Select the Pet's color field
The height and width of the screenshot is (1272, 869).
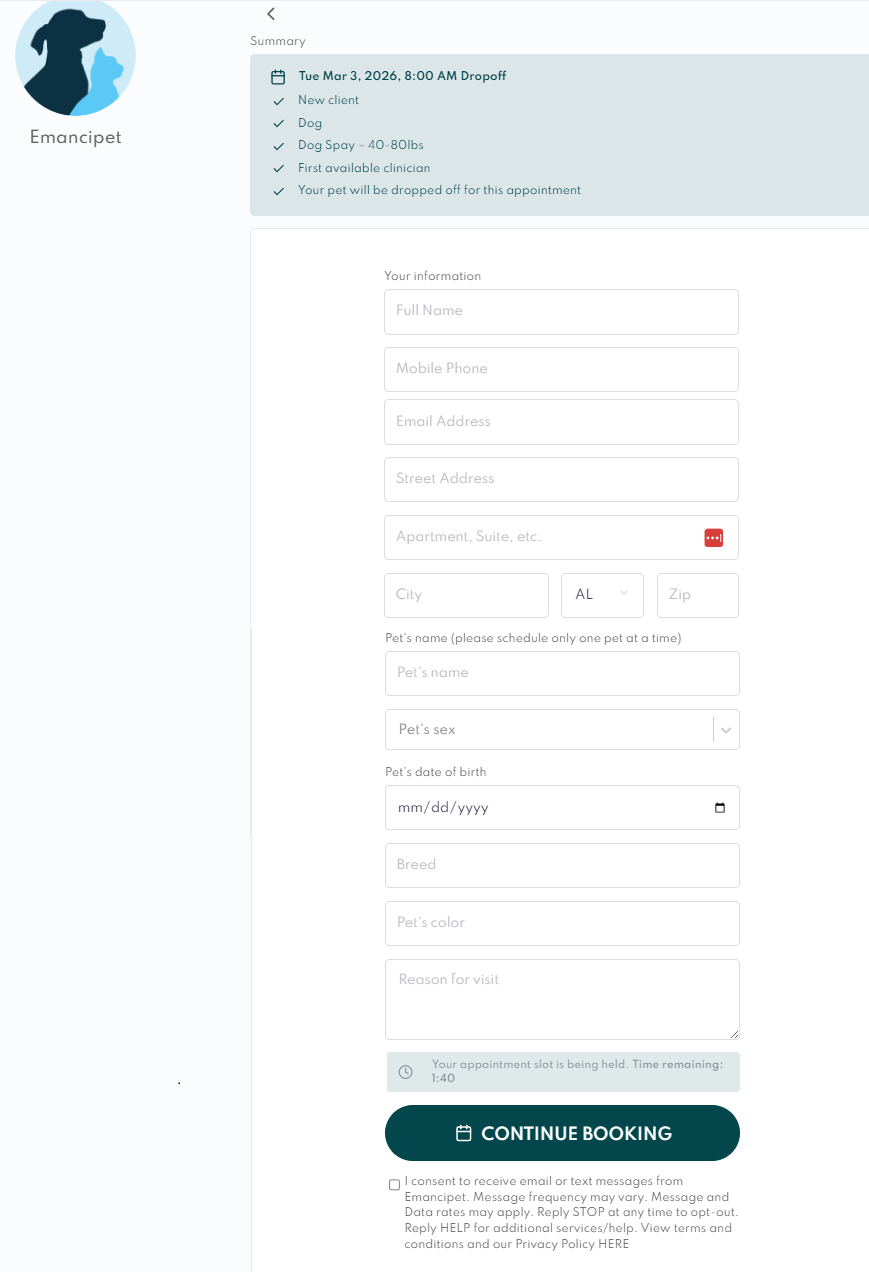tap(562, 924)
